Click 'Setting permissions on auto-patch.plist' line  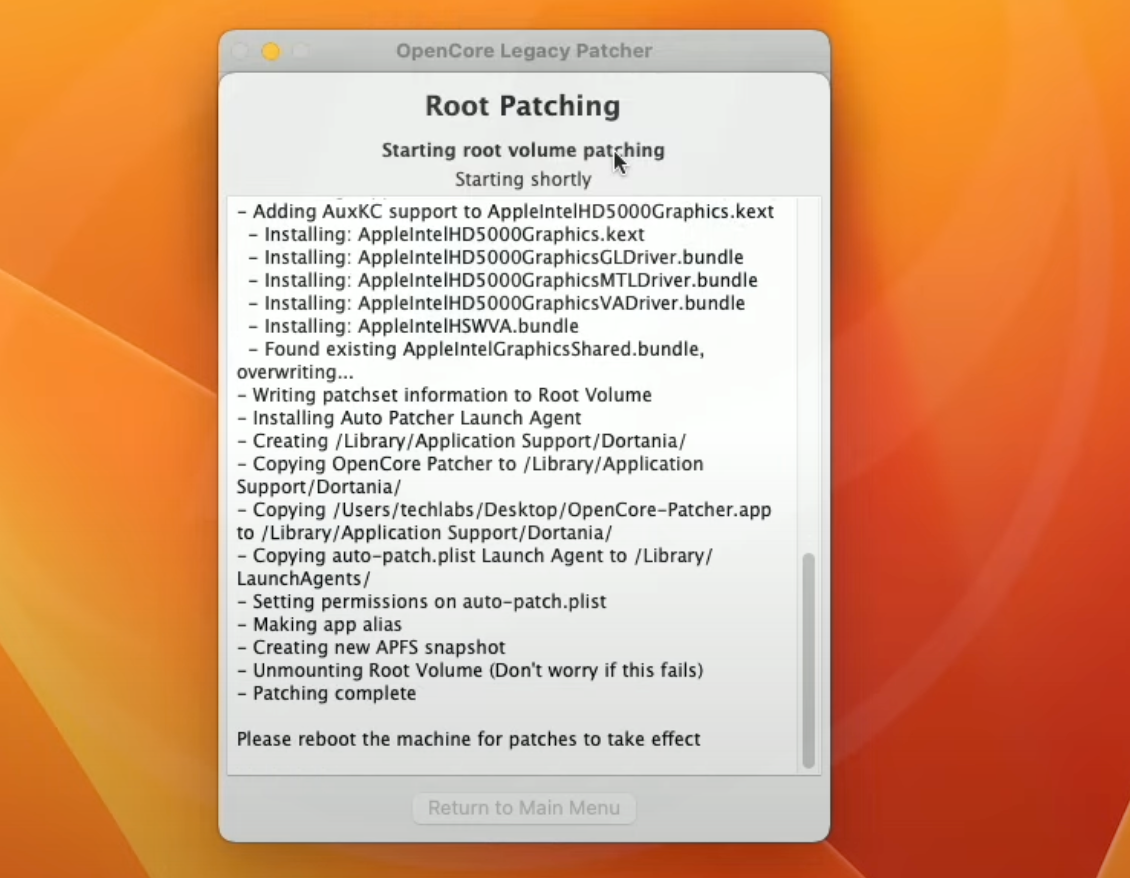(422, 601)
